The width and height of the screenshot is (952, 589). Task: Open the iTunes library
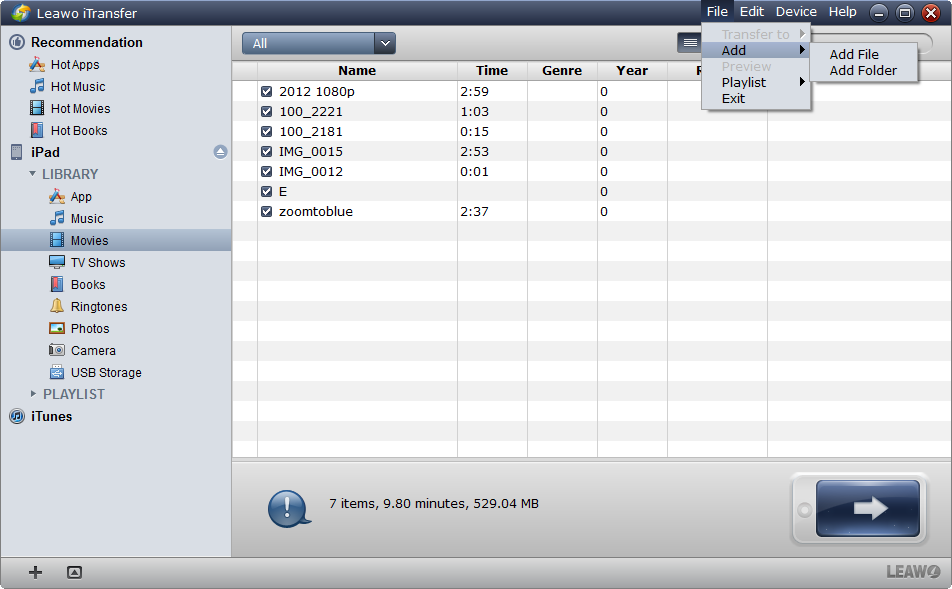[x=51, y=417]
